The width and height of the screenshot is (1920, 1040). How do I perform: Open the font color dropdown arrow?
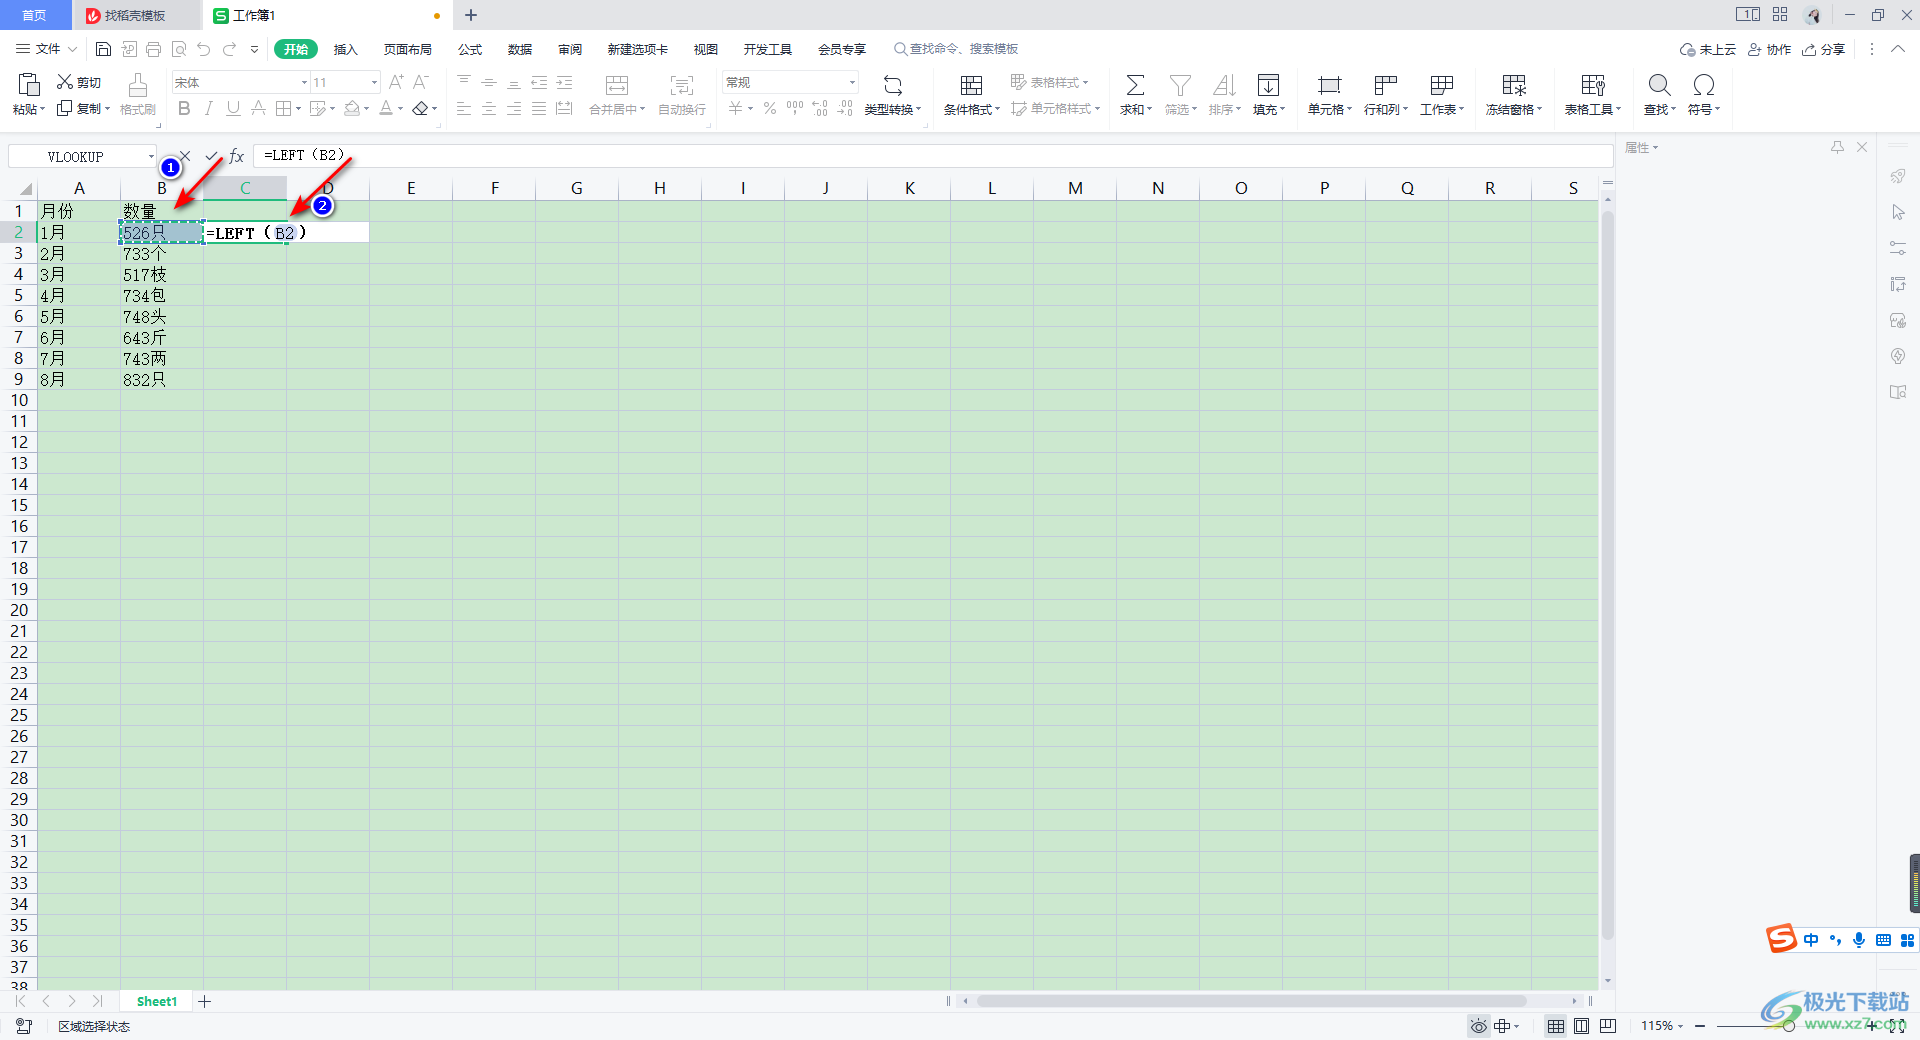pyautogui.click(x=401, y=108)
